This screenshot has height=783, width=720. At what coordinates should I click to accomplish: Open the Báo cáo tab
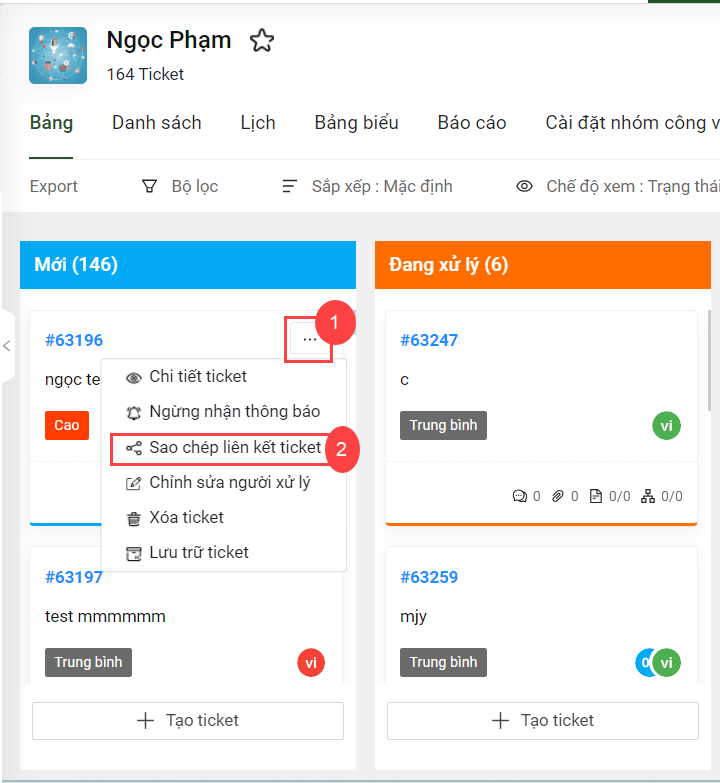click(472, 122)
